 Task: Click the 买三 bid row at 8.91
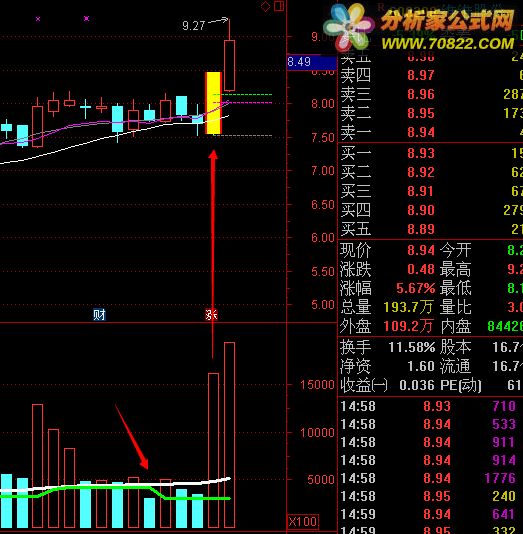pyautogui.click(x=432, y=191)
